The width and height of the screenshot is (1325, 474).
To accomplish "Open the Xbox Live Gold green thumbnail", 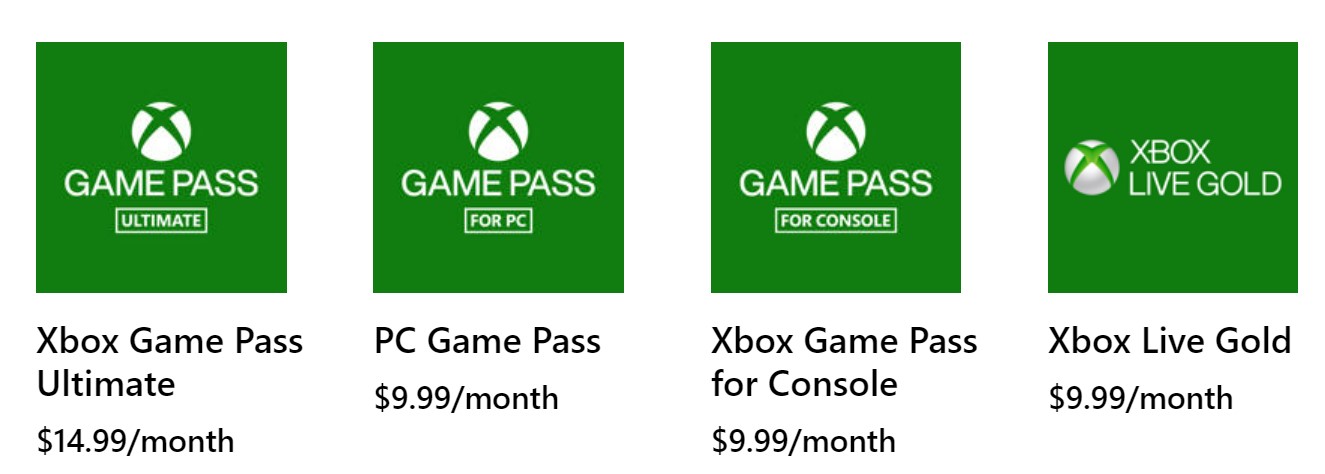I will click(1173, 167).
